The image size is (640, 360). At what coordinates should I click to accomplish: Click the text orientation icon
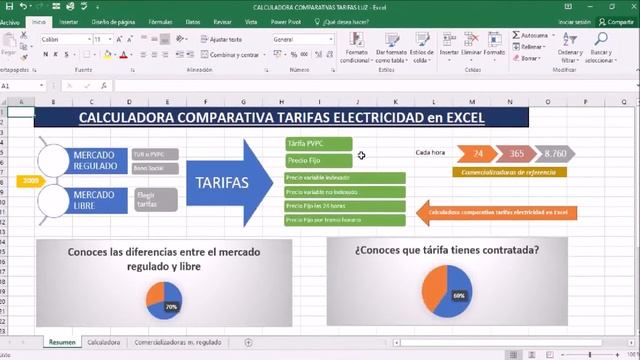pyautogui.click(x=180, y=39)
